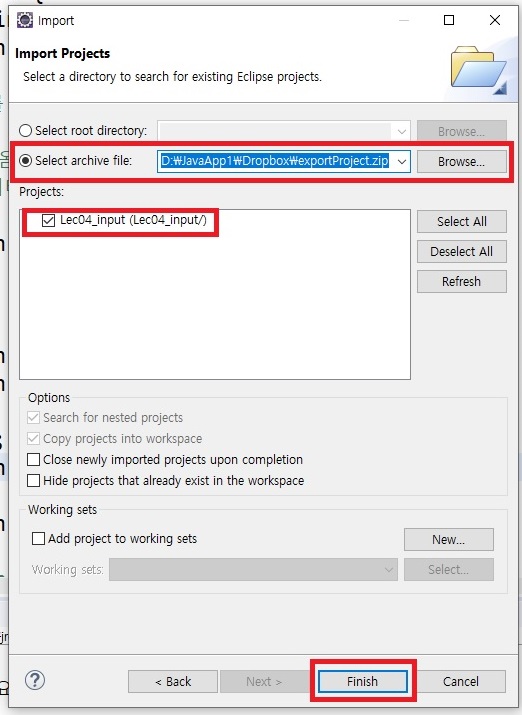Click the help question mark icon
Screen dimensions: 522x715
click(35, 680)
